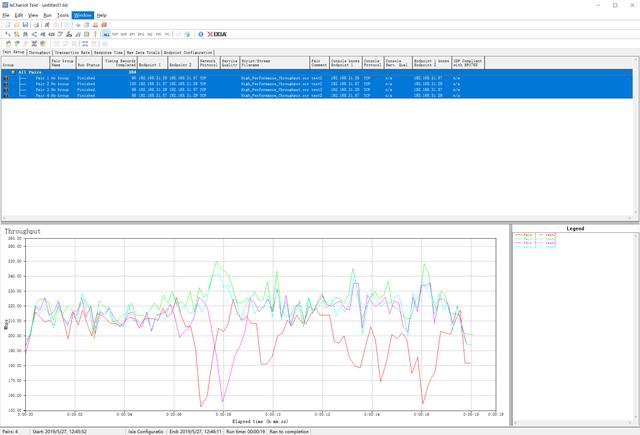The height and width of the screenshot is (435, 640).
Task: Click the Pair 1 row icon
Action: [x=7, y=77]
